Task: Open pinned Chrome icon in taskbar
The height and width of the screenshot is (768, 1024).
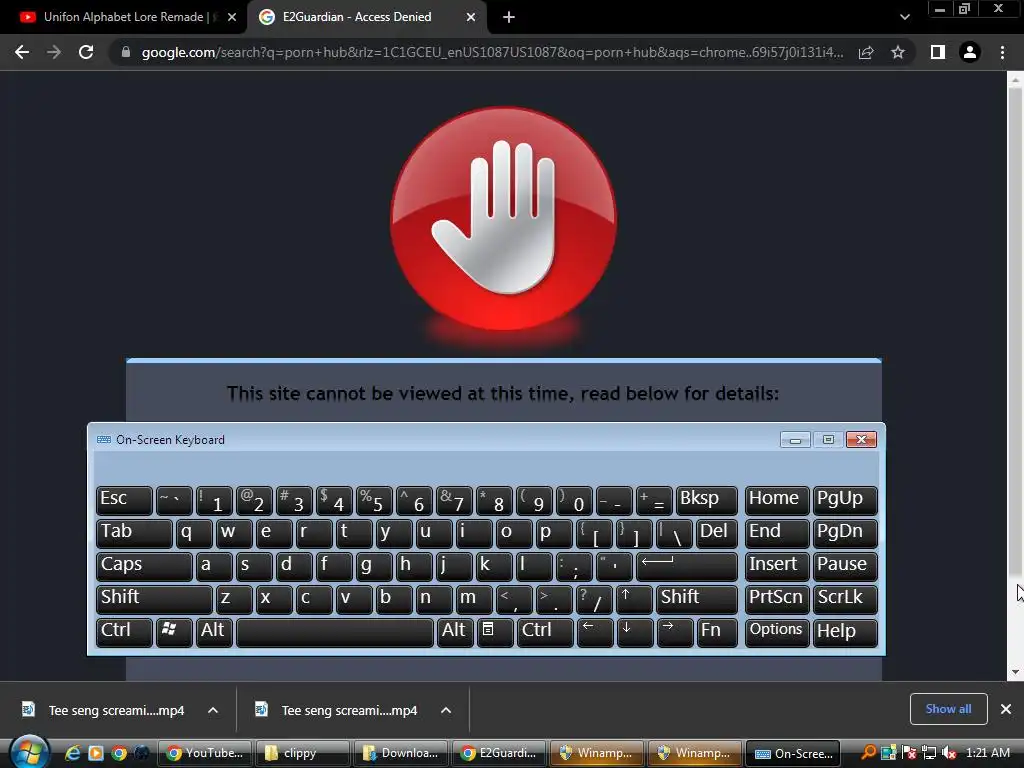Action: pos(119,753)
